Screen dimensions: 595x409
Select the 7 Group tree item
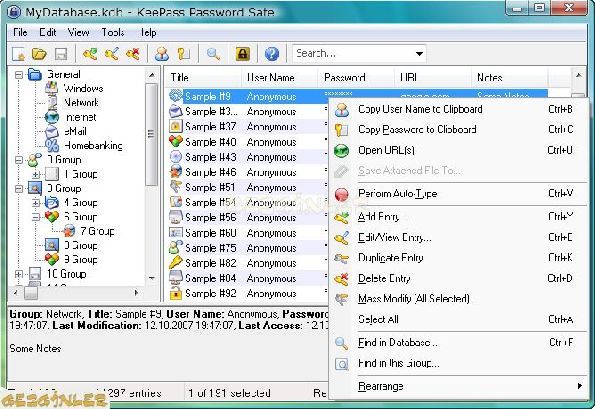coord(97,231)
